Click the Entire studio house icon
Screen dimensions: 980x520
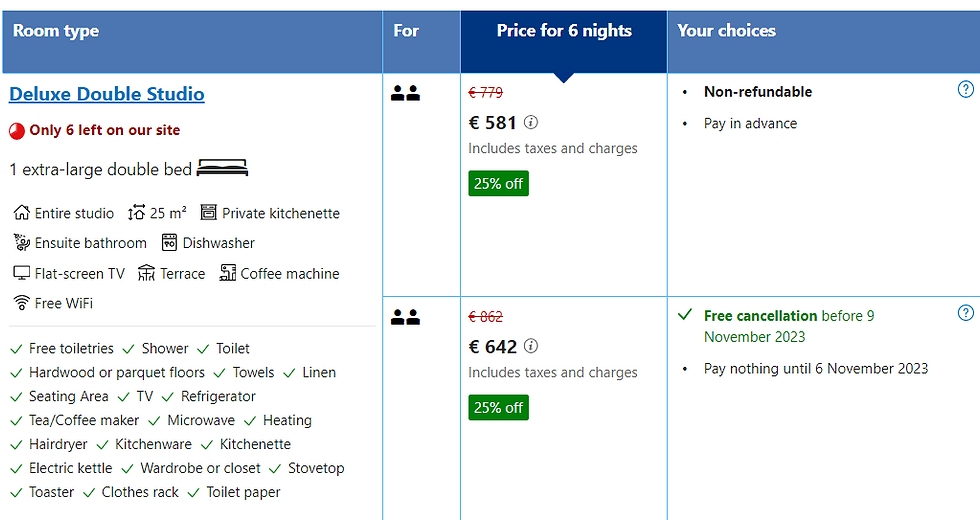tap(22, 213)
